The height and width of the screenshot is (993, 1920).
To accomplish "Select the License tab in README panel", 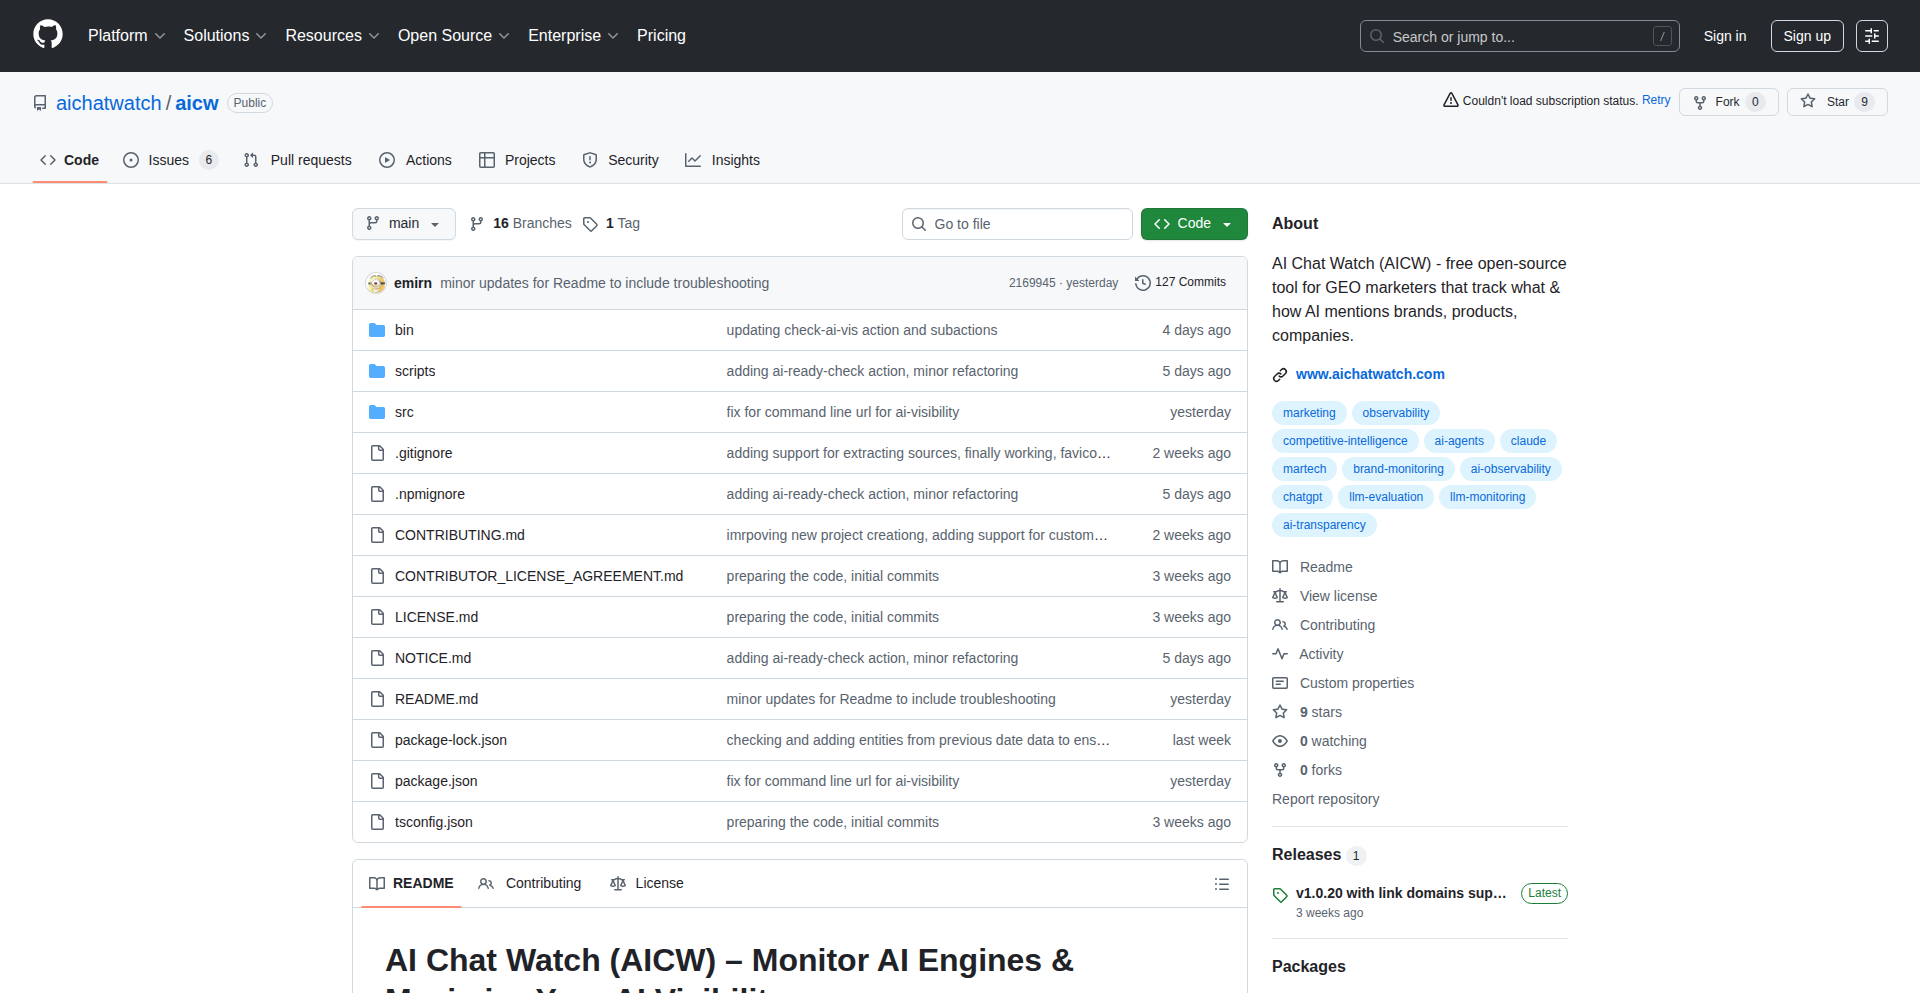I will point(647,884).
